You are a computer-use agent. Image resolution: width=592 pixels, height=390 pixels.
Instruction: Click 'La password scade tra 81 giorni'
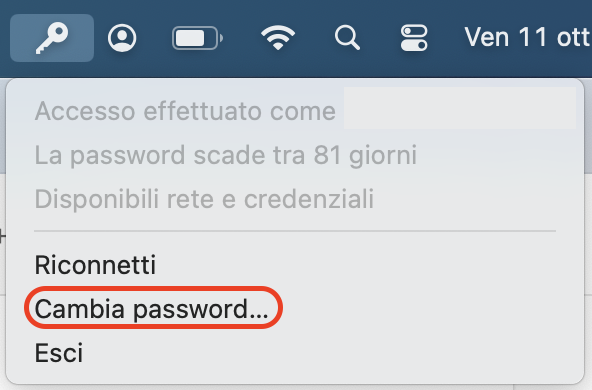tap(226, 155)
